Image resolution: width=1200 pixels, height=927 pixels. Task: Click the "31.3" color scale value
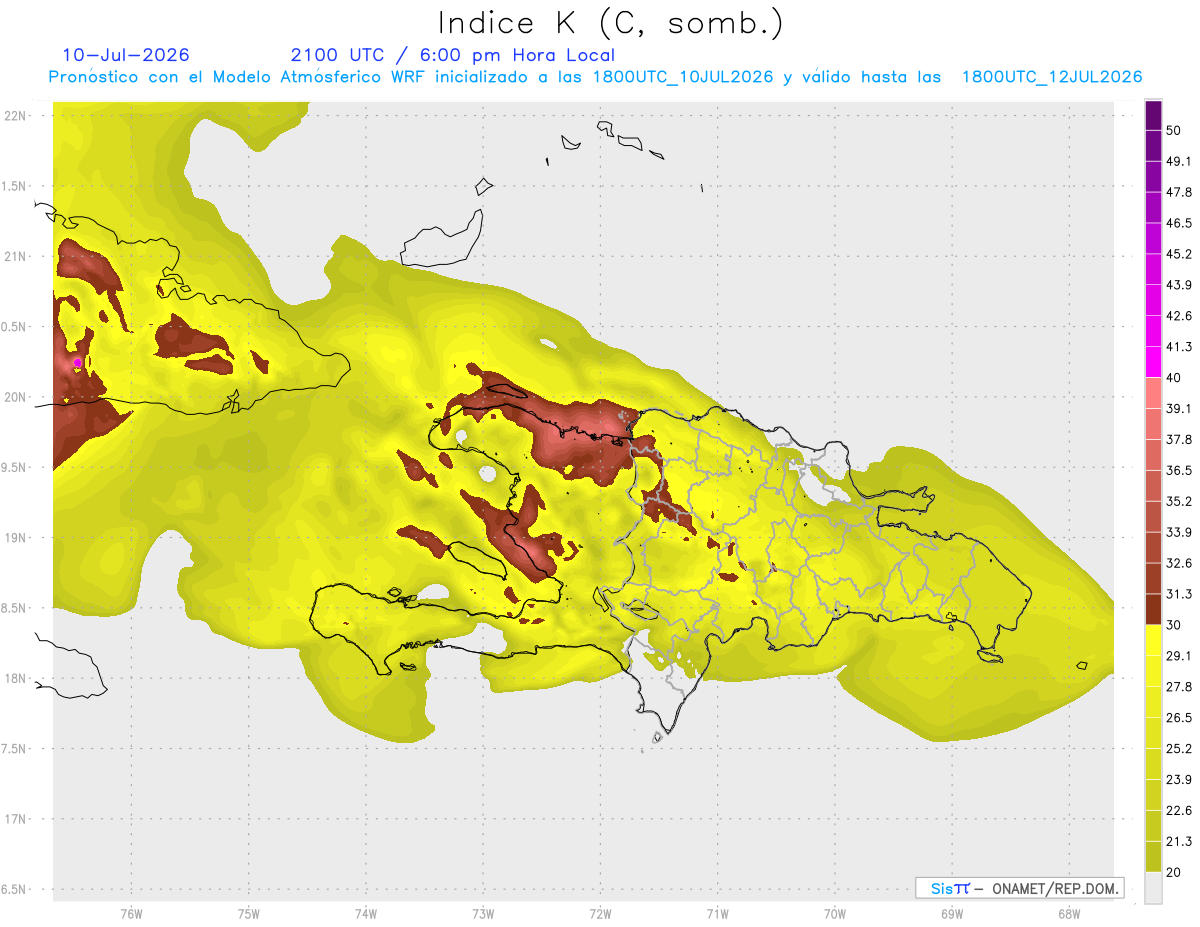click(1179, 594)
